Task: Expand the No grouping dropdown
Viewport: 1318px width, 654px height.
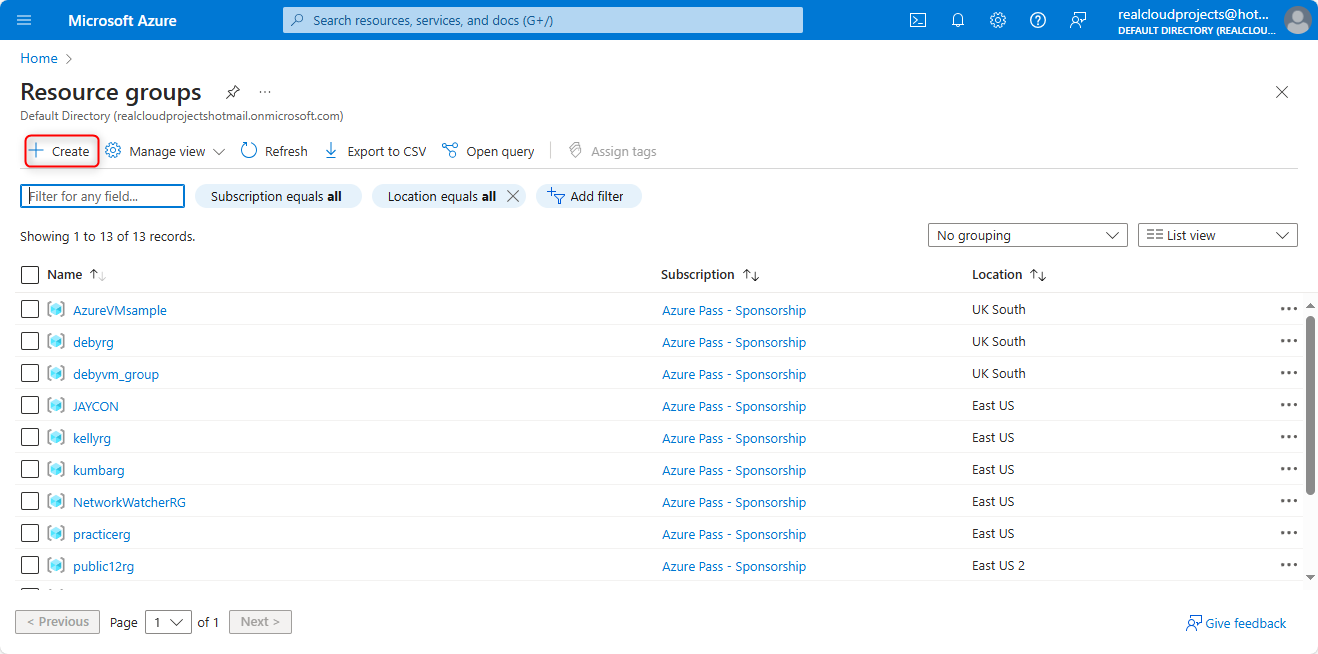Action: tap(1027, 235)
